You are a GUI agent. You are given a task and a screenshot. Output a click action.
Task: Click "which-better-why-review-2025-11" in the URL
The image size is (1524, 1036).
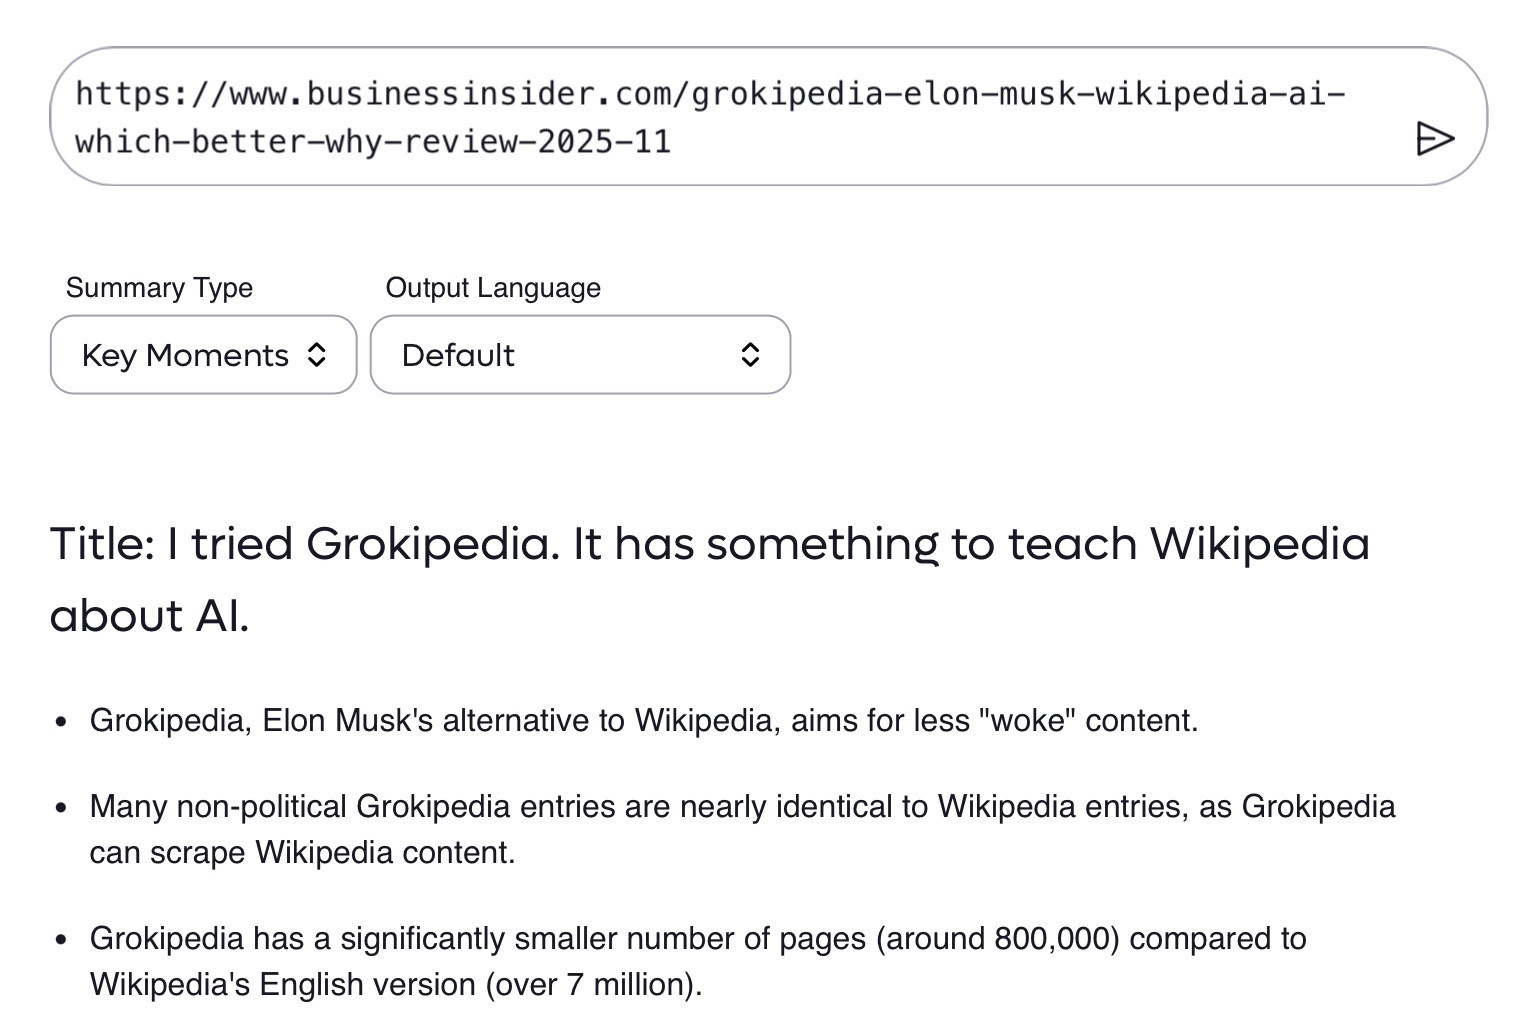[372, 142]
